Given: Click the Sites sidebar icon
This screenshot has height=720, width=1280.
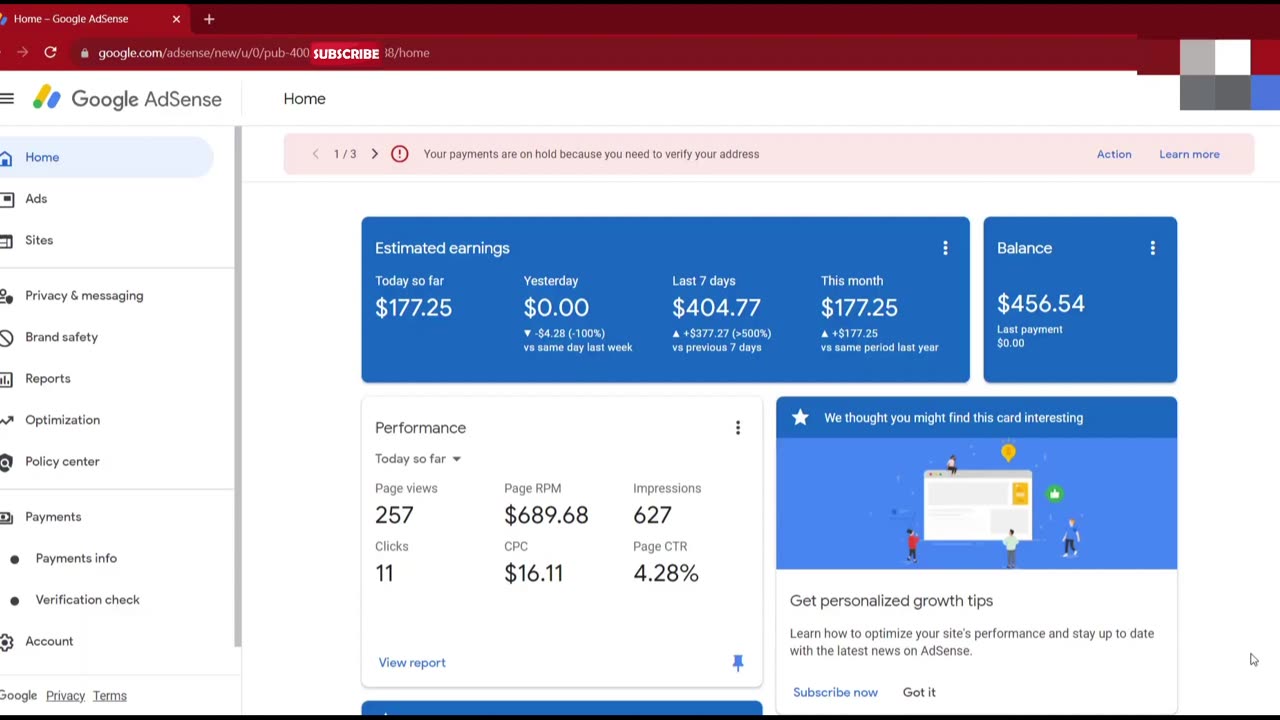Looking at the screenshot, I should pyautogui.click(x=6, y=240).
